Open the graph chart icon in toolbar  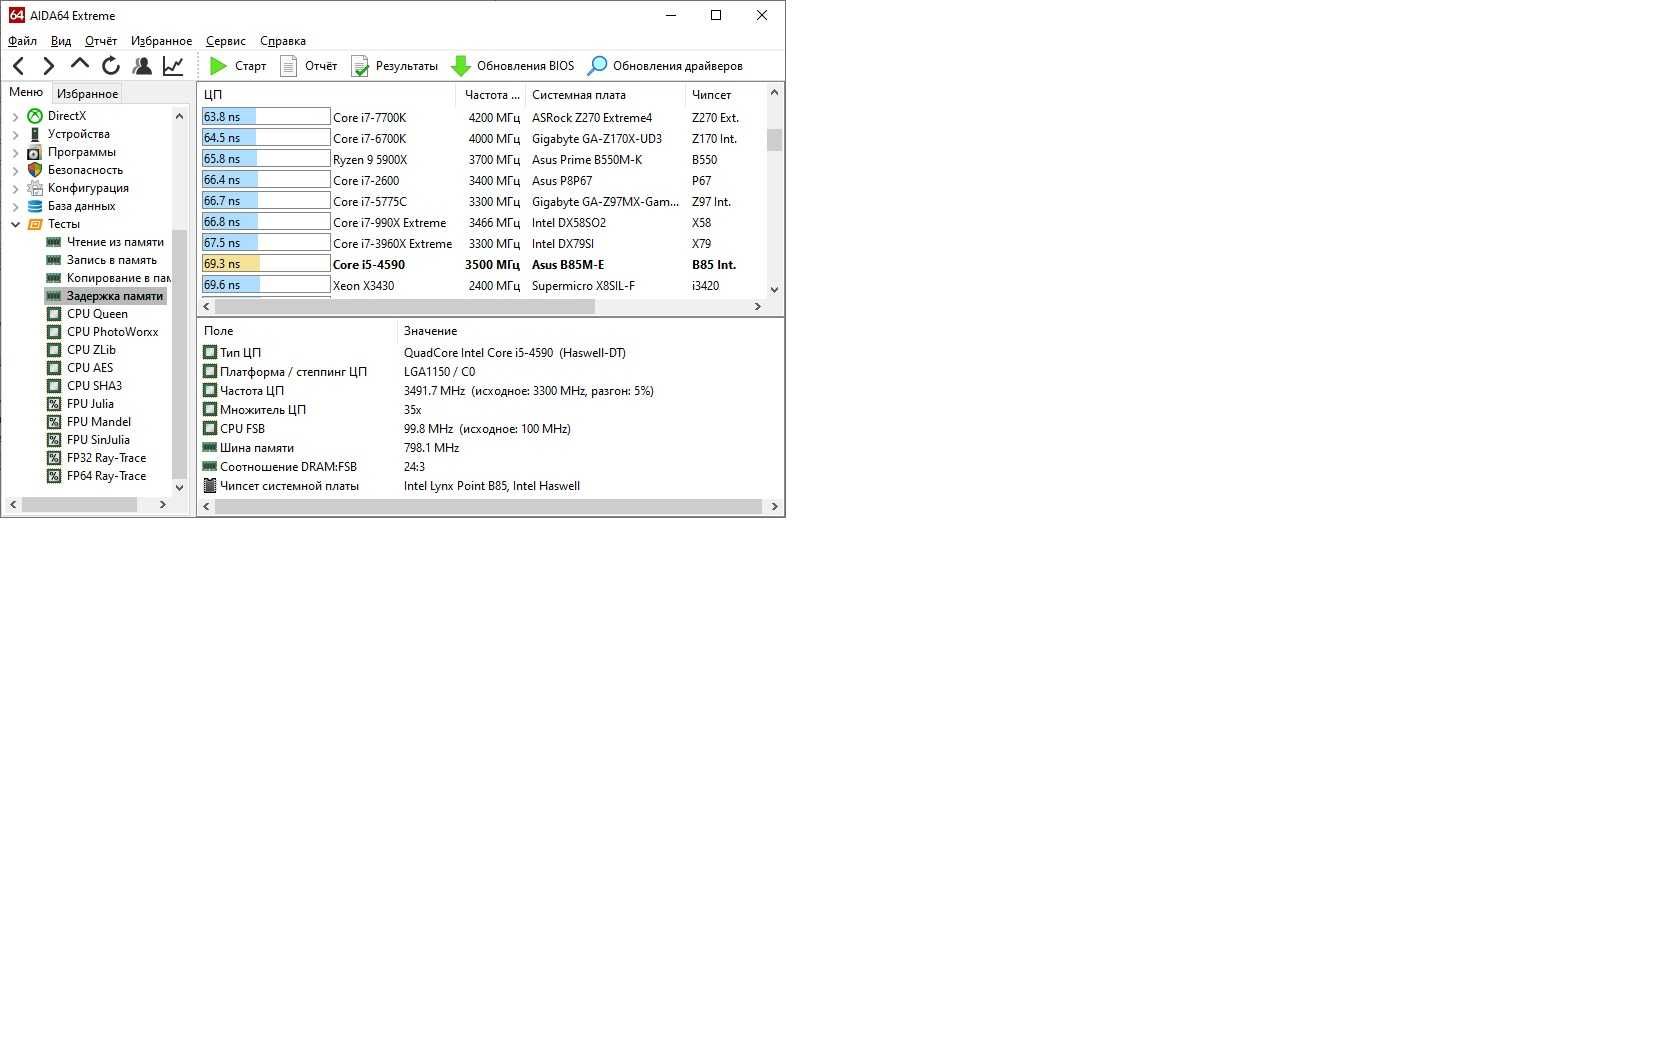click(x=173, y=66)
